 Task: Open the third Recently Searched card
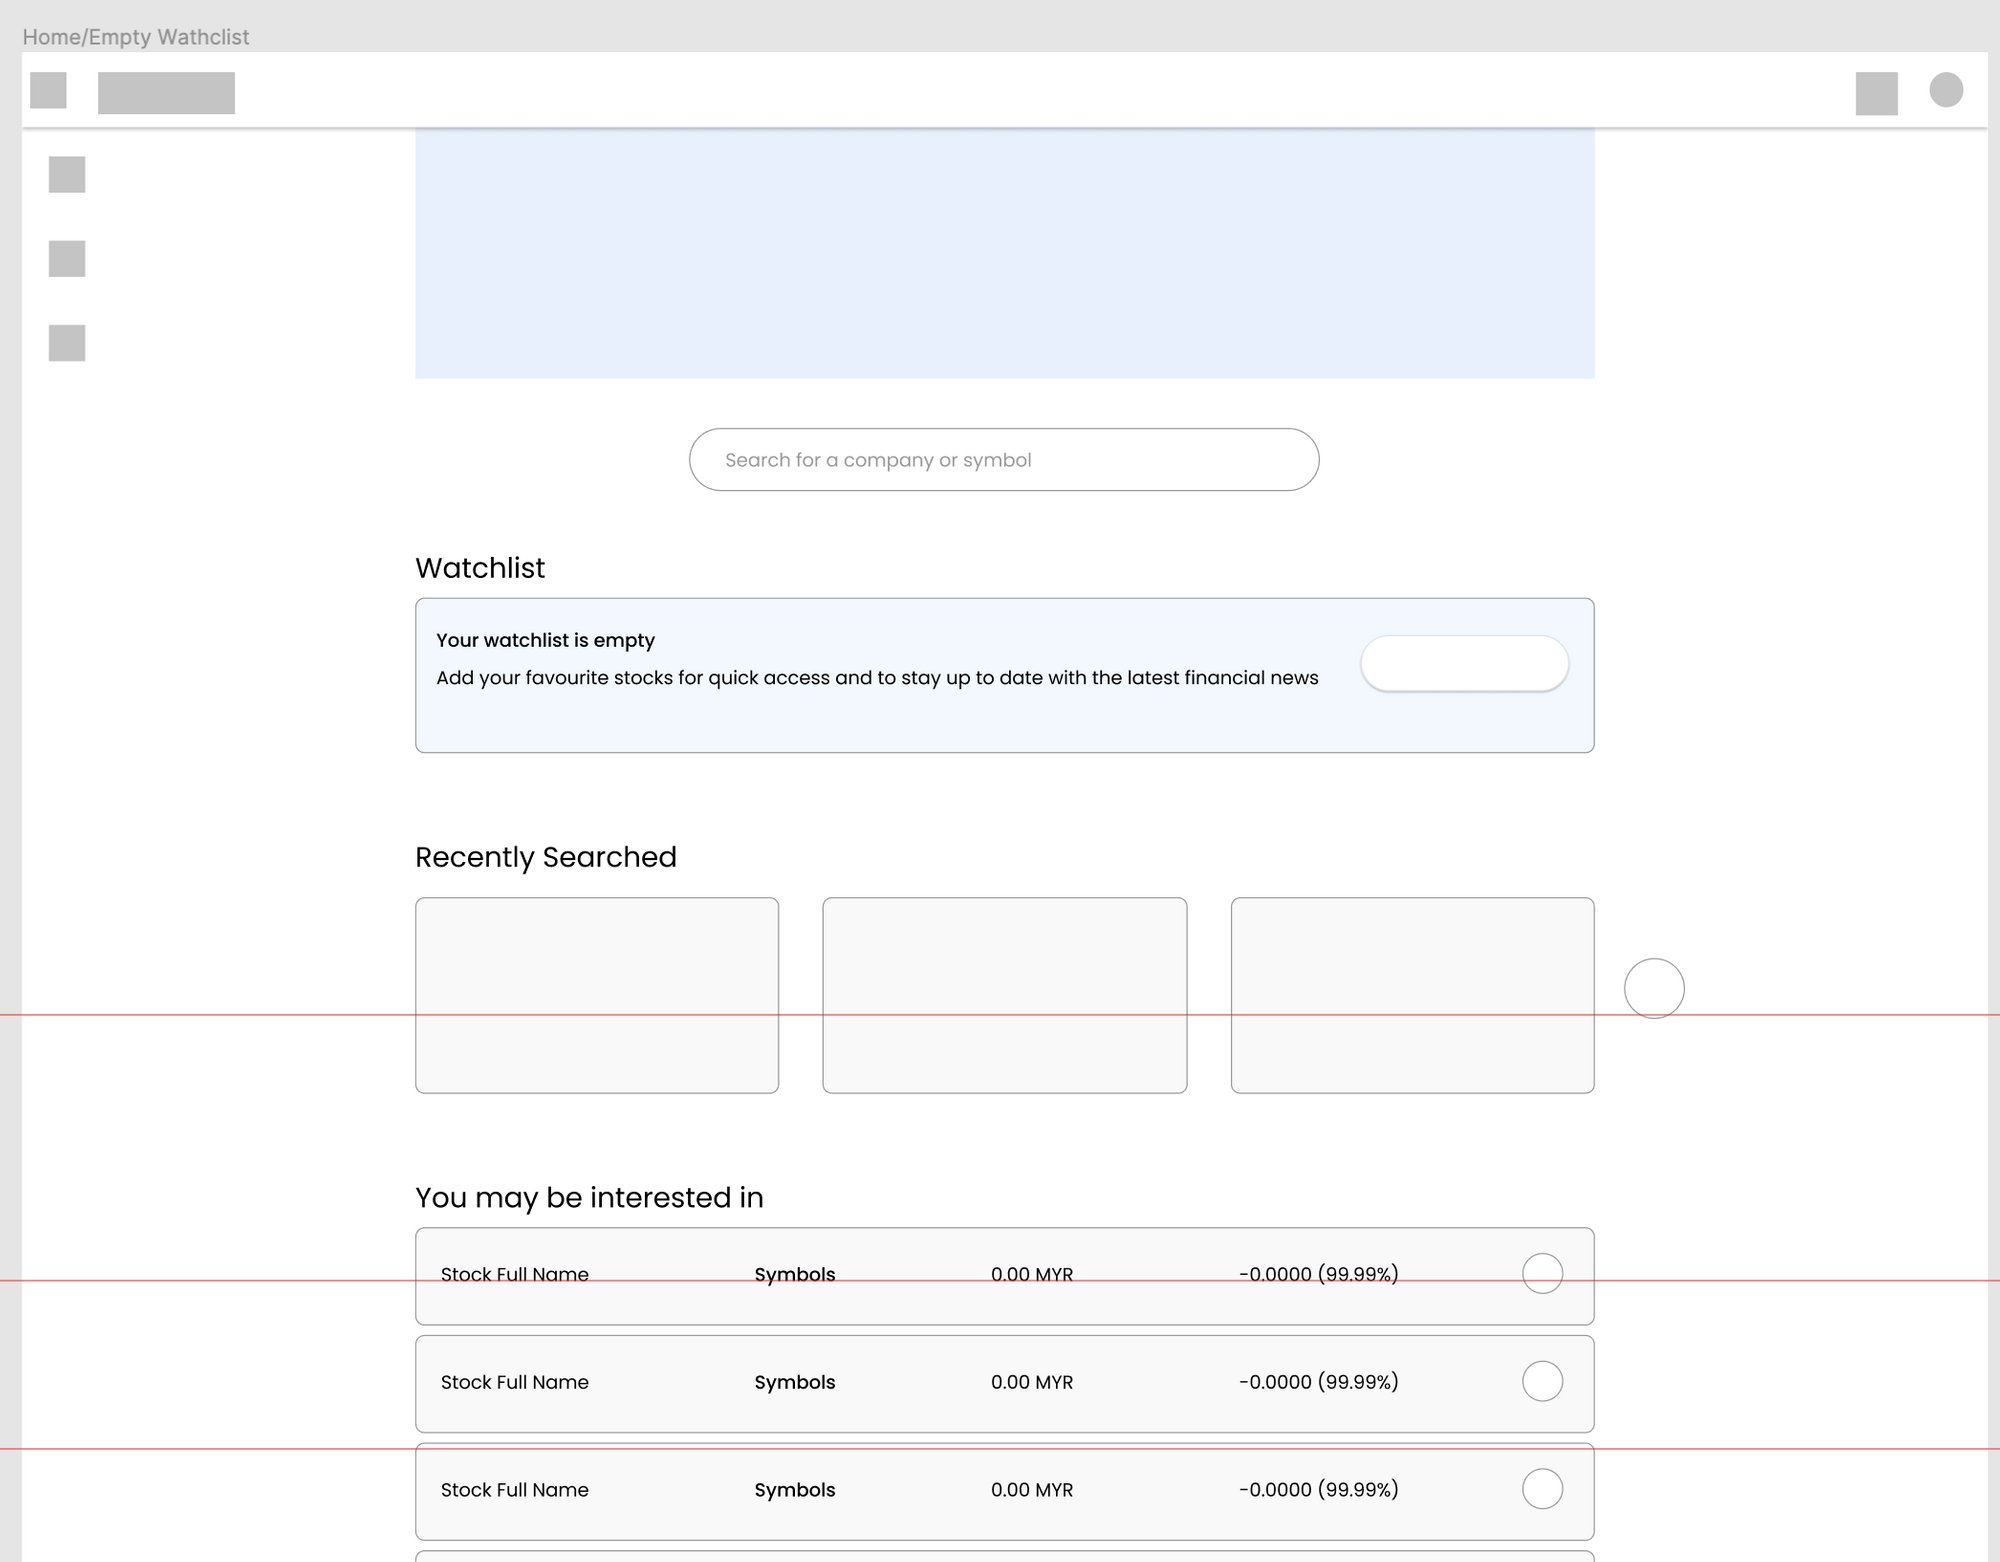tap(1412, 995)
